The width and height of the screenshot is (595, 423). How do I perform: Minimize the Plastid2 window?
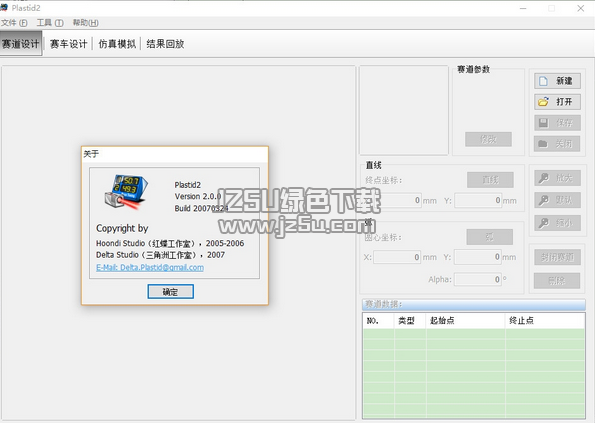(523, 8)
